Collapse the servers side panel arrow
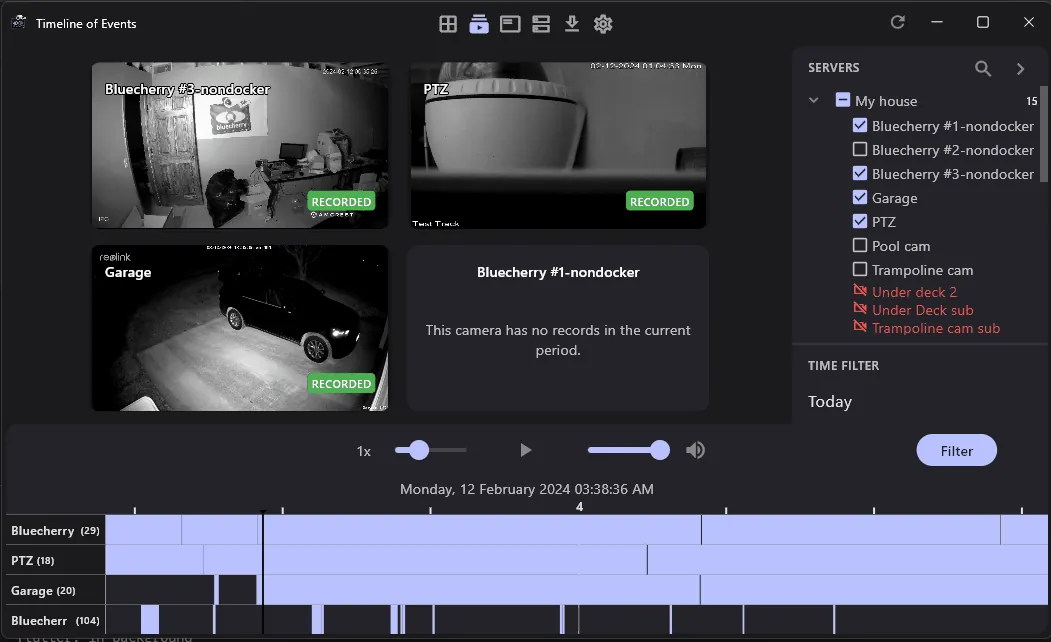The width and height of the screenshot is (1051, 642). tap(1020, 68)
